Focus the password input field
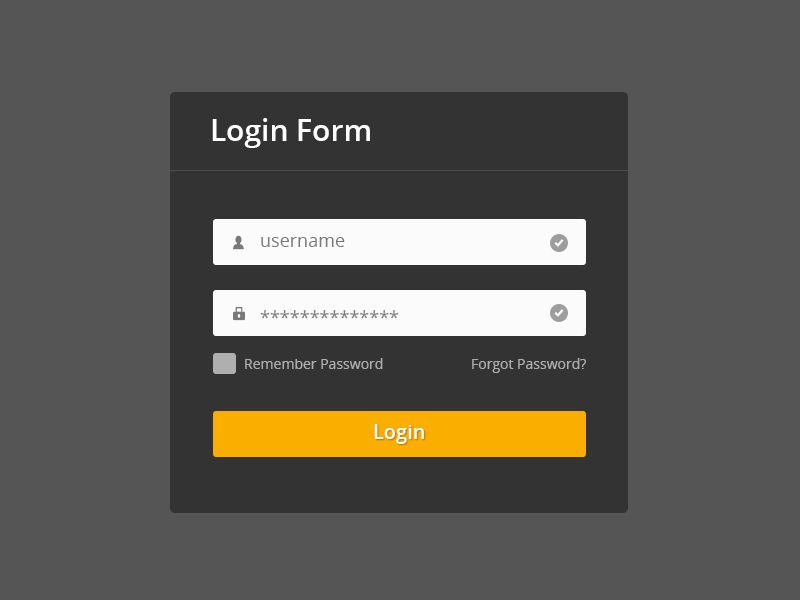The width and height of the screenshot is (800, 600). 399,313
